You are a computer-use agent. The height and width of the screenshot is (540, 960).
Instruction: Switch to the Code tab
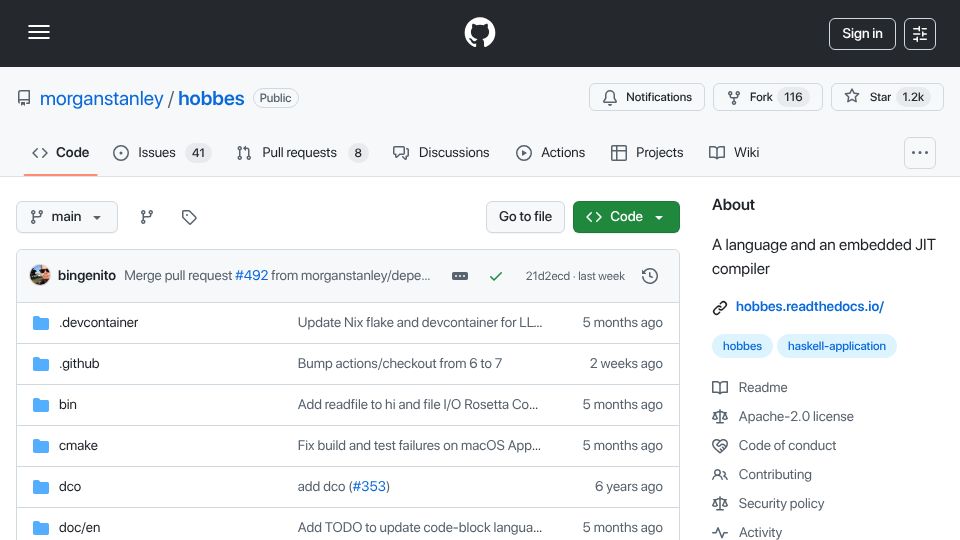tap(61, 152)
